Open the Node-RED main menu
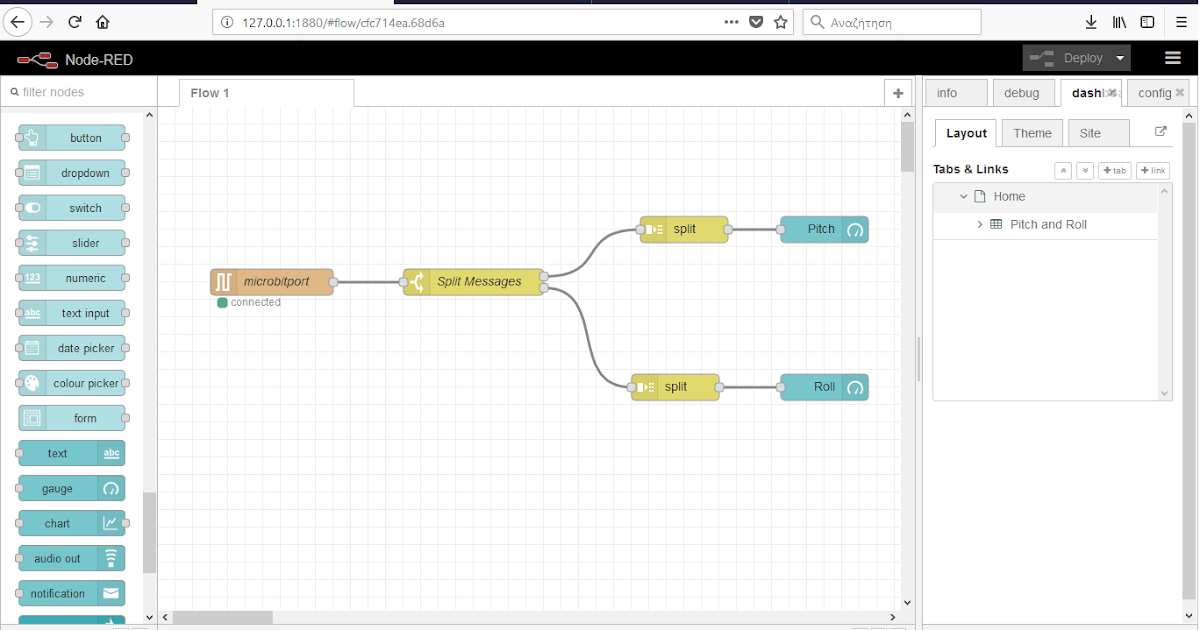Screen dimensions: 1200x630 1171,57
